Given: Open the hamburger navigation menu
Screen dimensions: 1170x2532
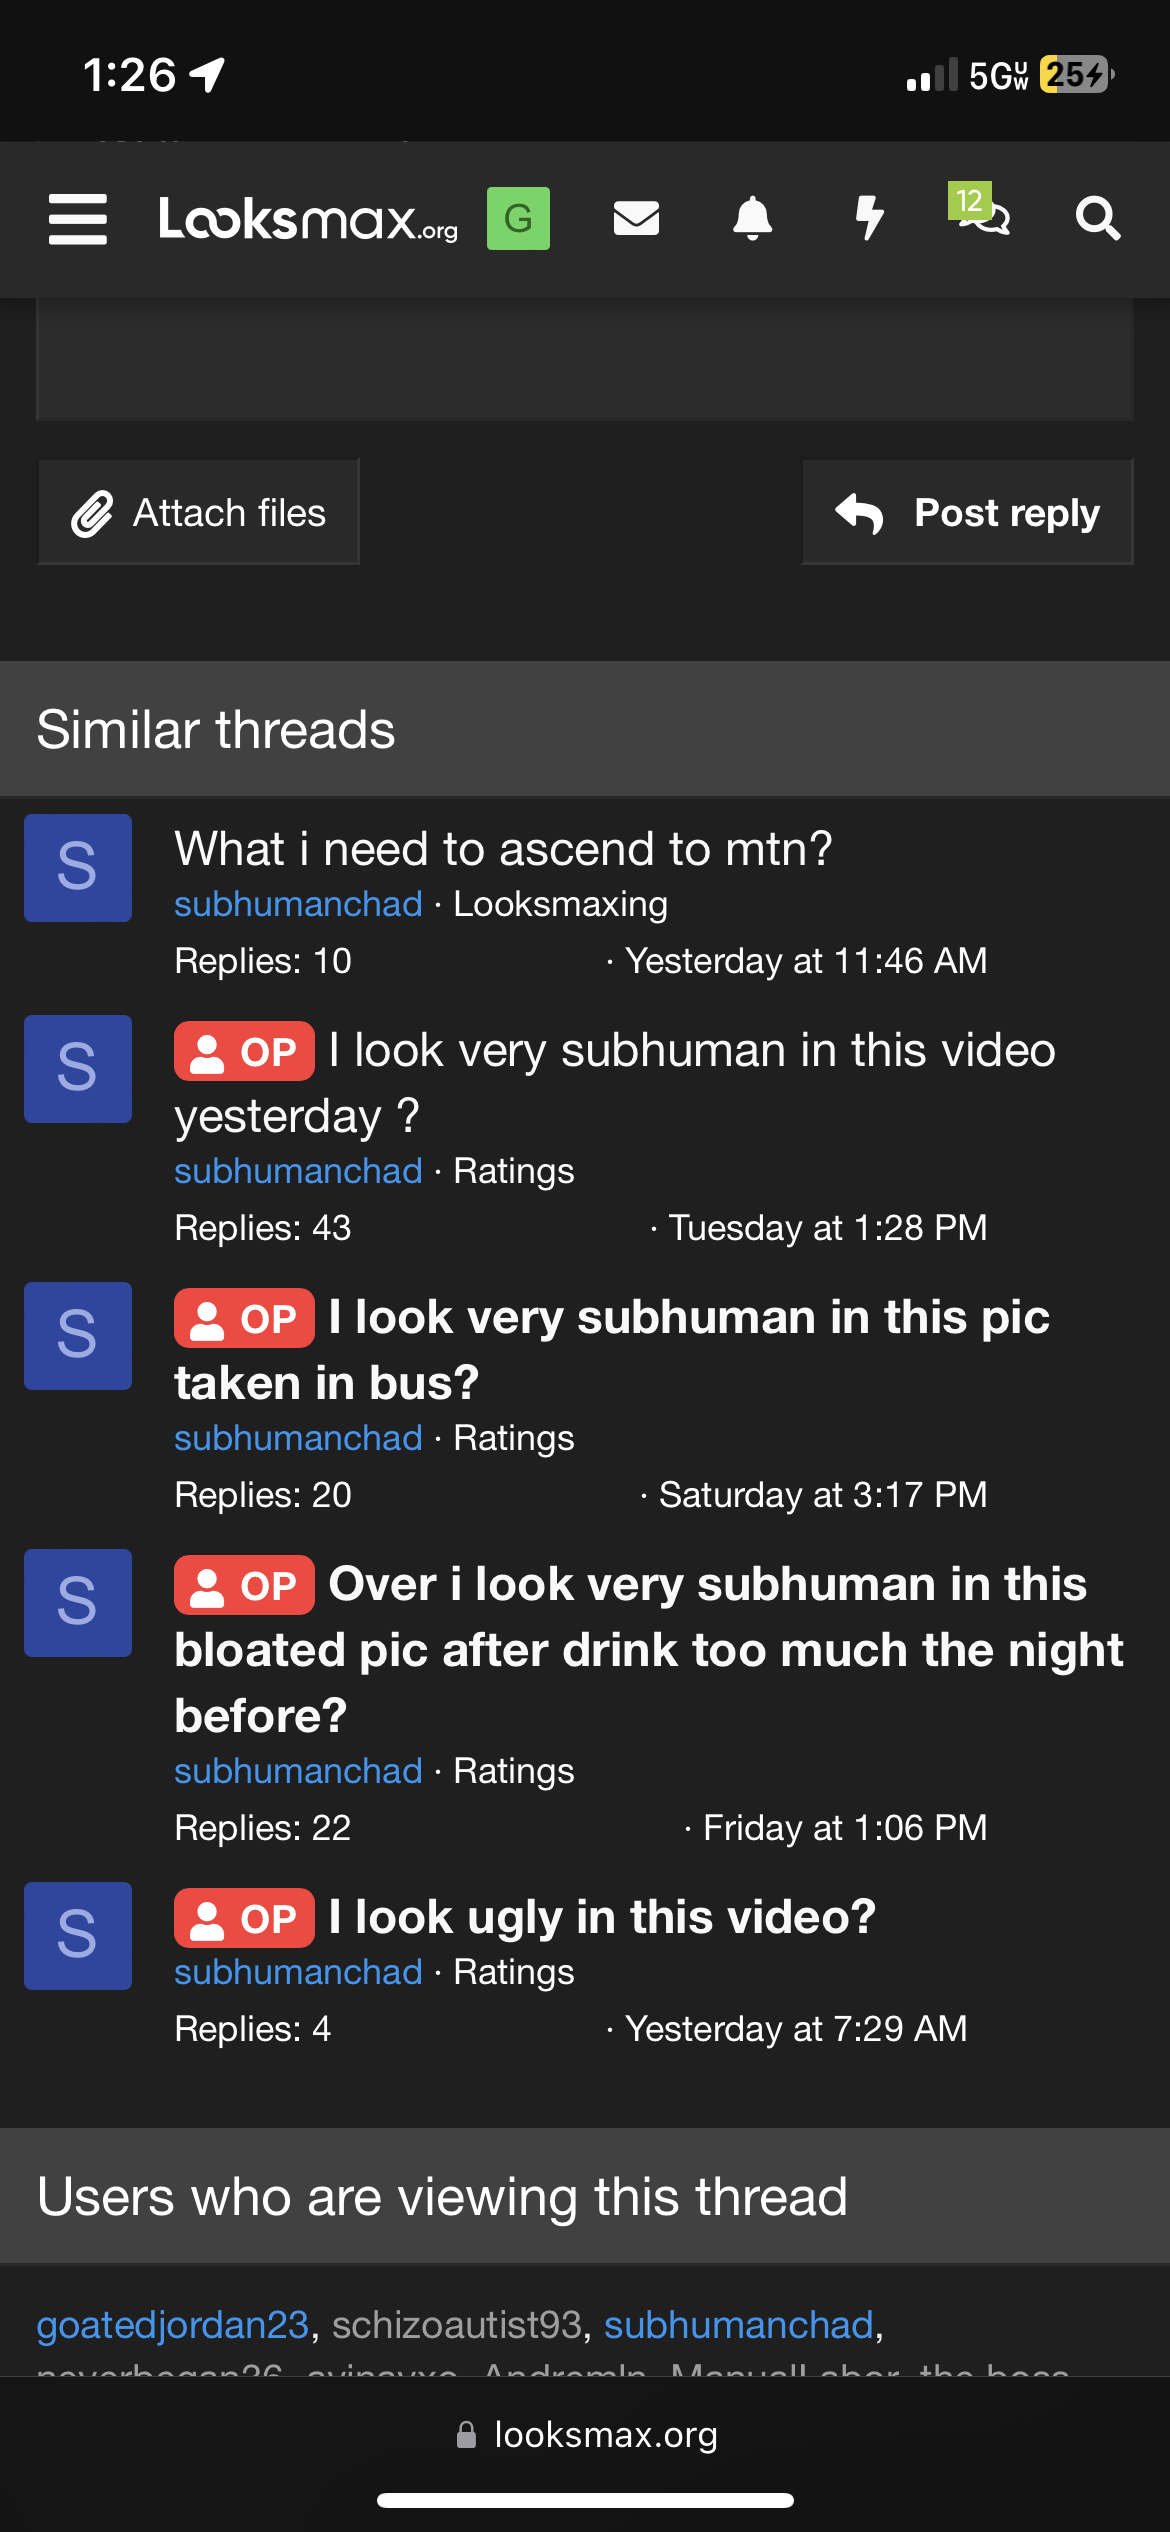Looking at the screenshot, I should click(x=78, y=219).
